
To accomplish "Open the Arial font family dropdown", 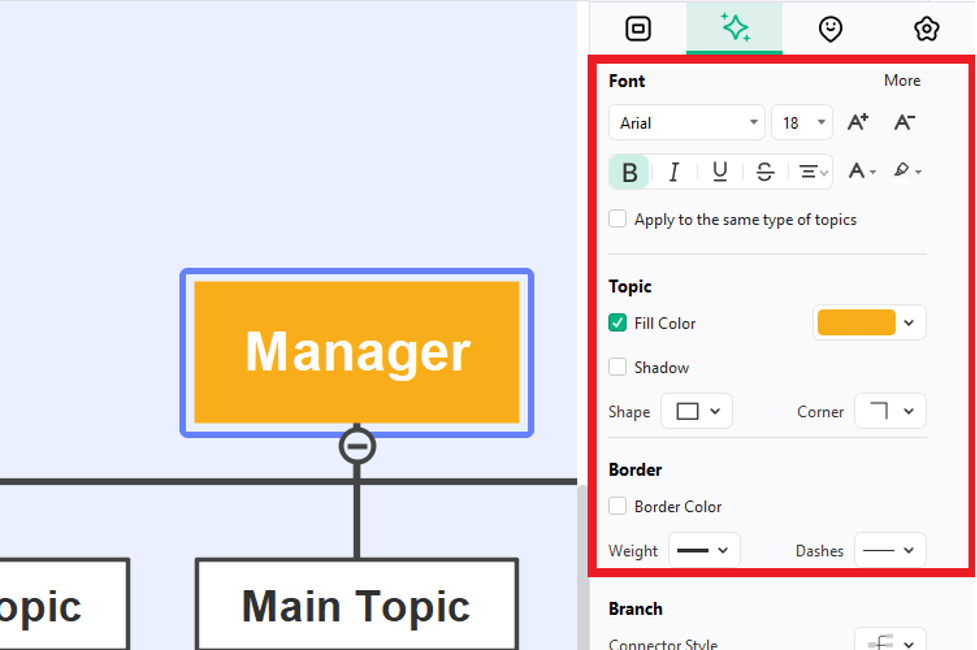I will (687, 123).
